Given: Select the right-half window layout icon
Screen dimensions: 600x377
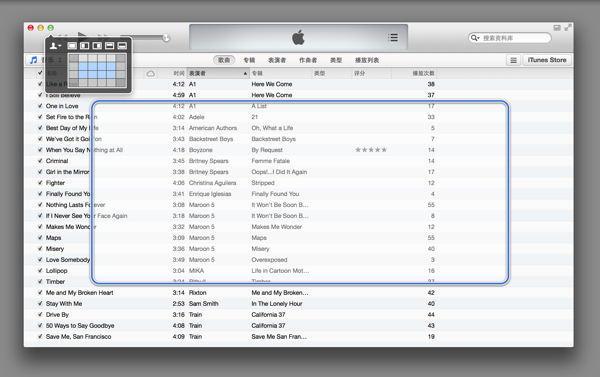Looking at the screenshot, I should pos(97,46).
